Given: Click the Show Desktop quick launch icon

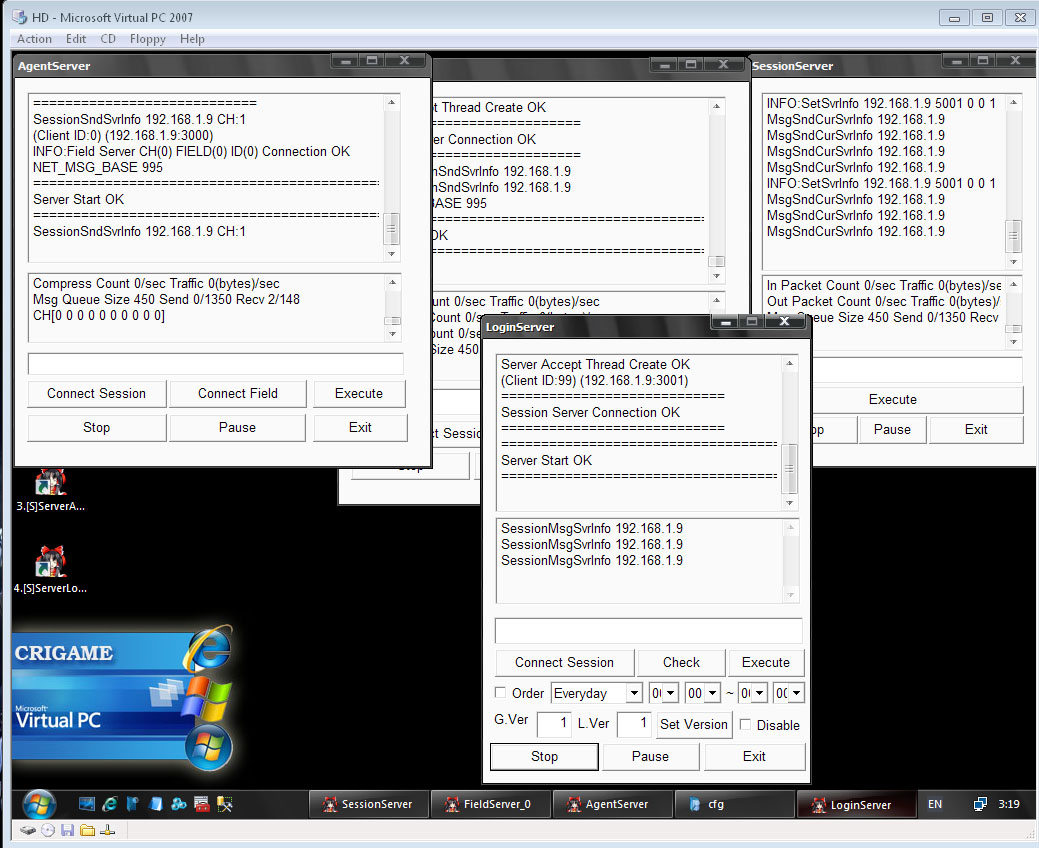Looking at the screenshot, I should (87, 804).
